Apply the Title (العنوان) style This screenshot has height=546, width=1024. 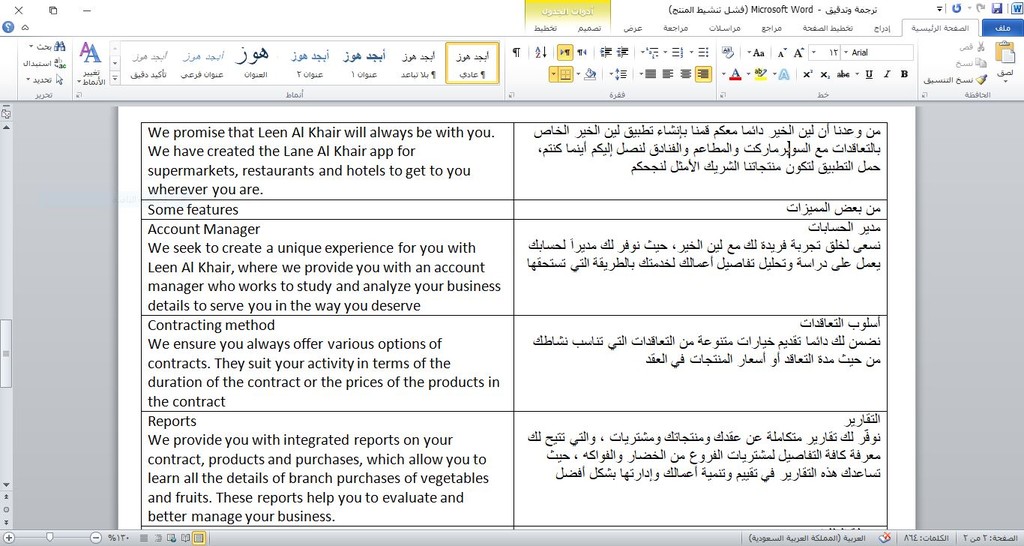tap(255, 63)
